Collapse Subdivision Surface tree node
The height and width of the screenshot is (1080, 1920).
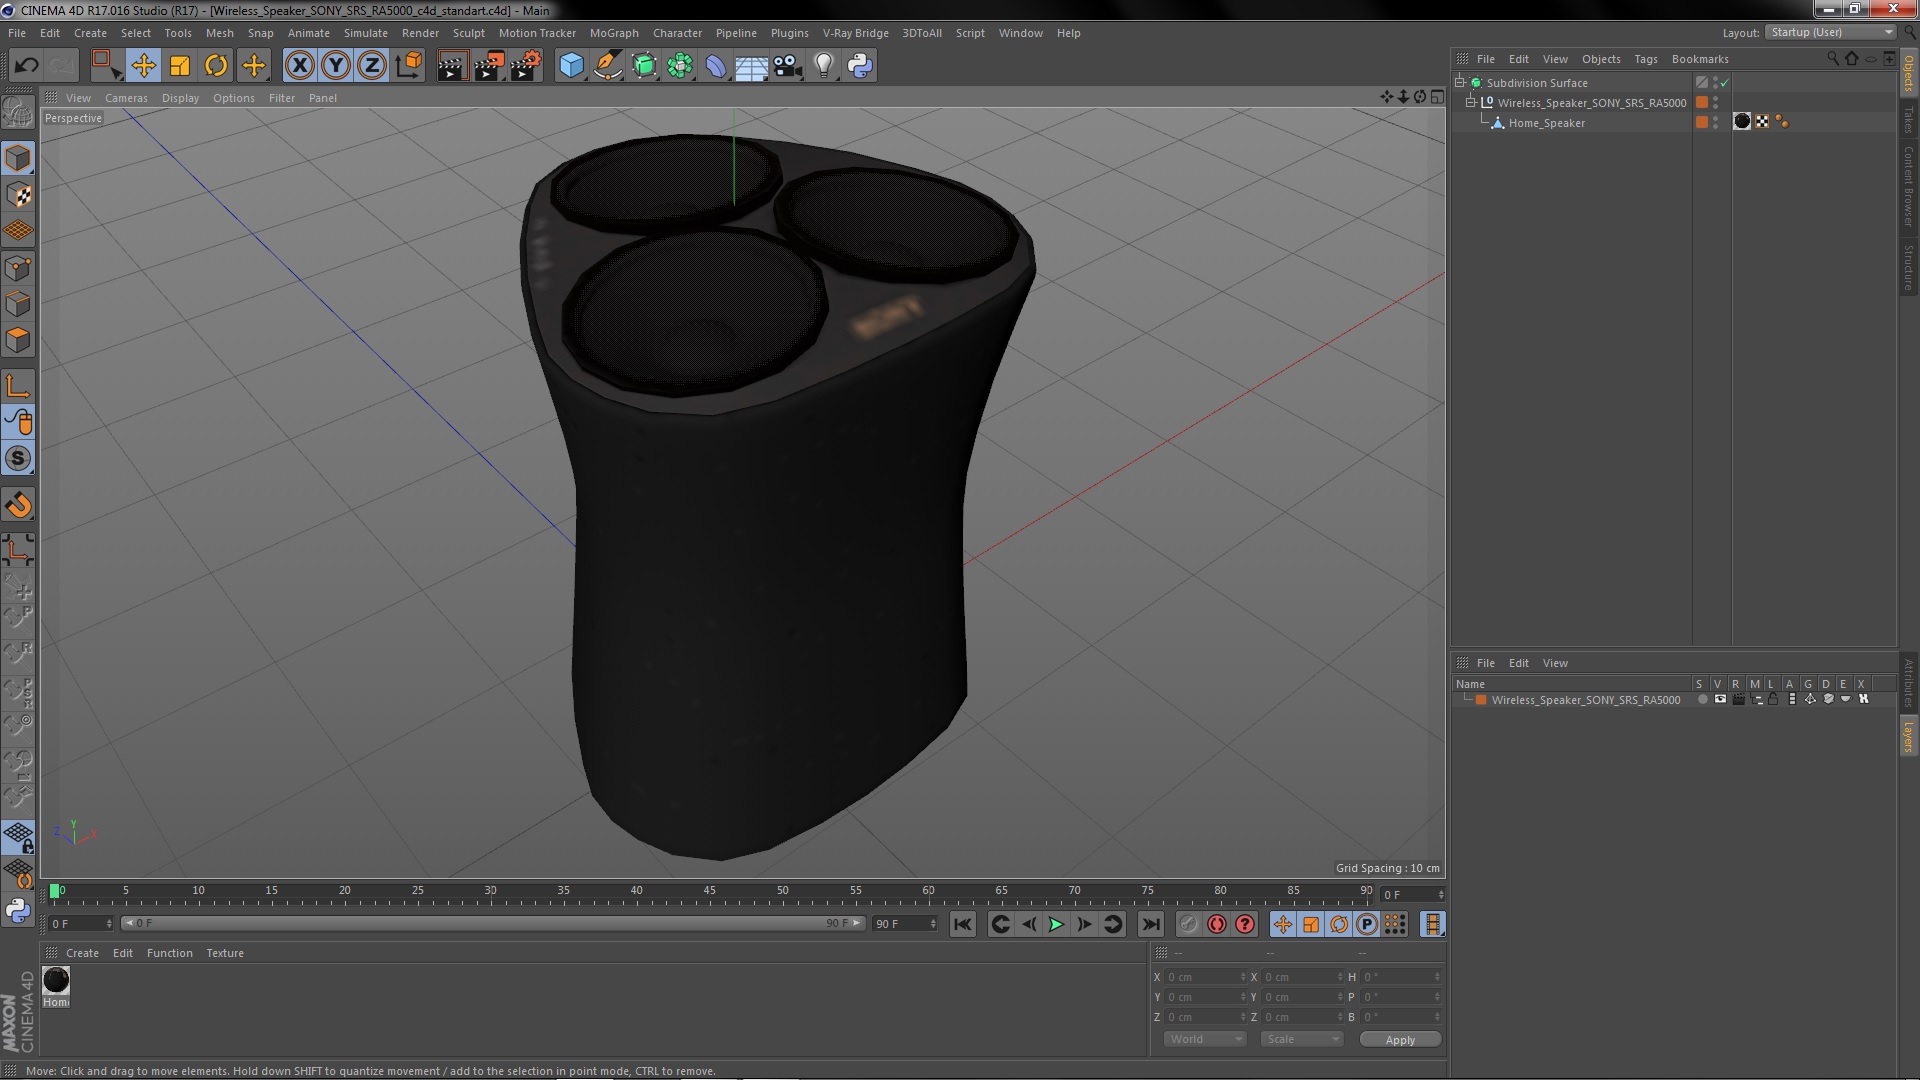coord(1460,83)
